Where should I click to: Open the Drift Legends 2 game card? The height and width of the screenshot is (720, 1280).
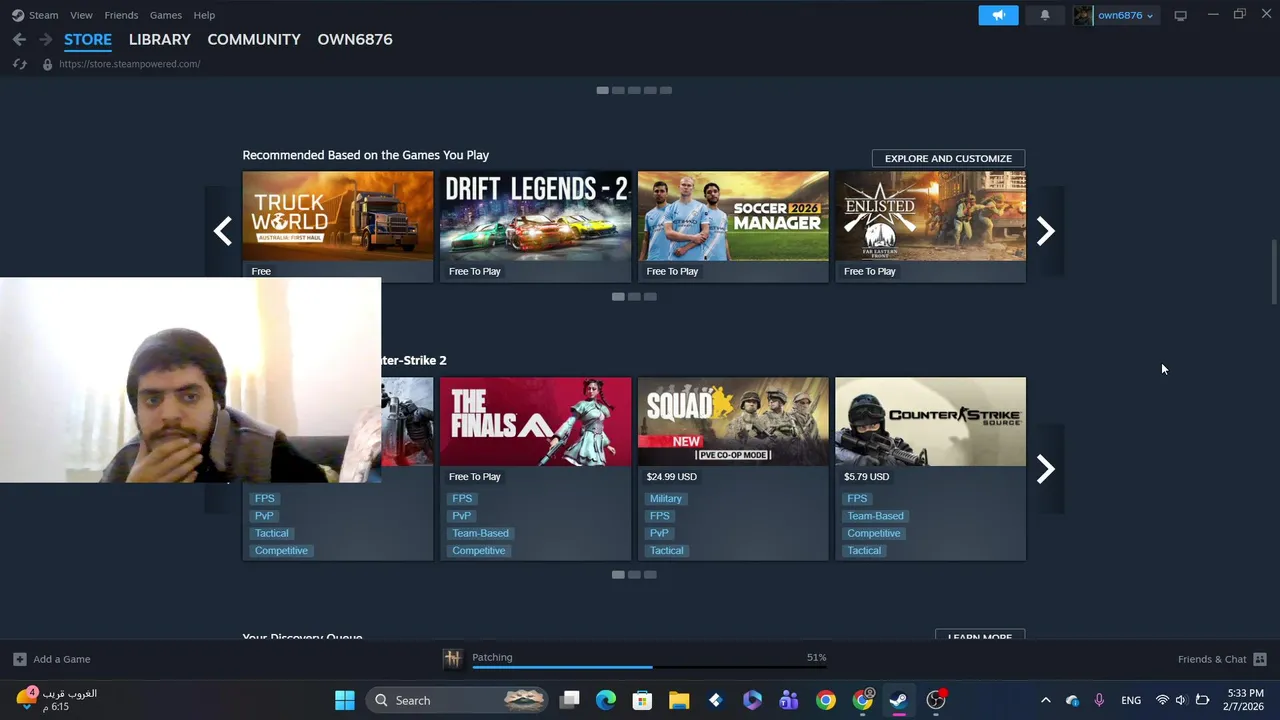point(535,226)
